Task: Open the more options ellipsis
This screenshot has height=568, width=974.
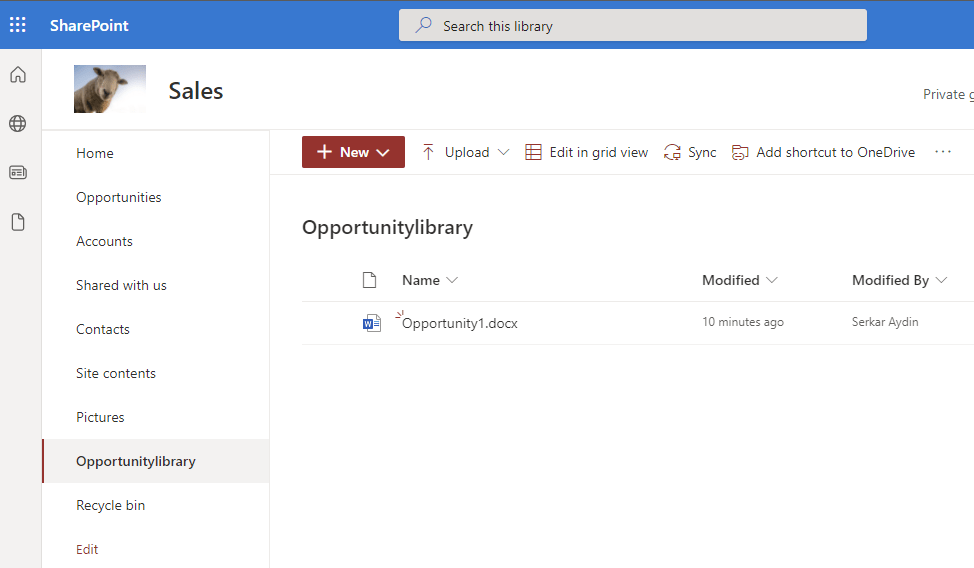Action: coord(943,152)
